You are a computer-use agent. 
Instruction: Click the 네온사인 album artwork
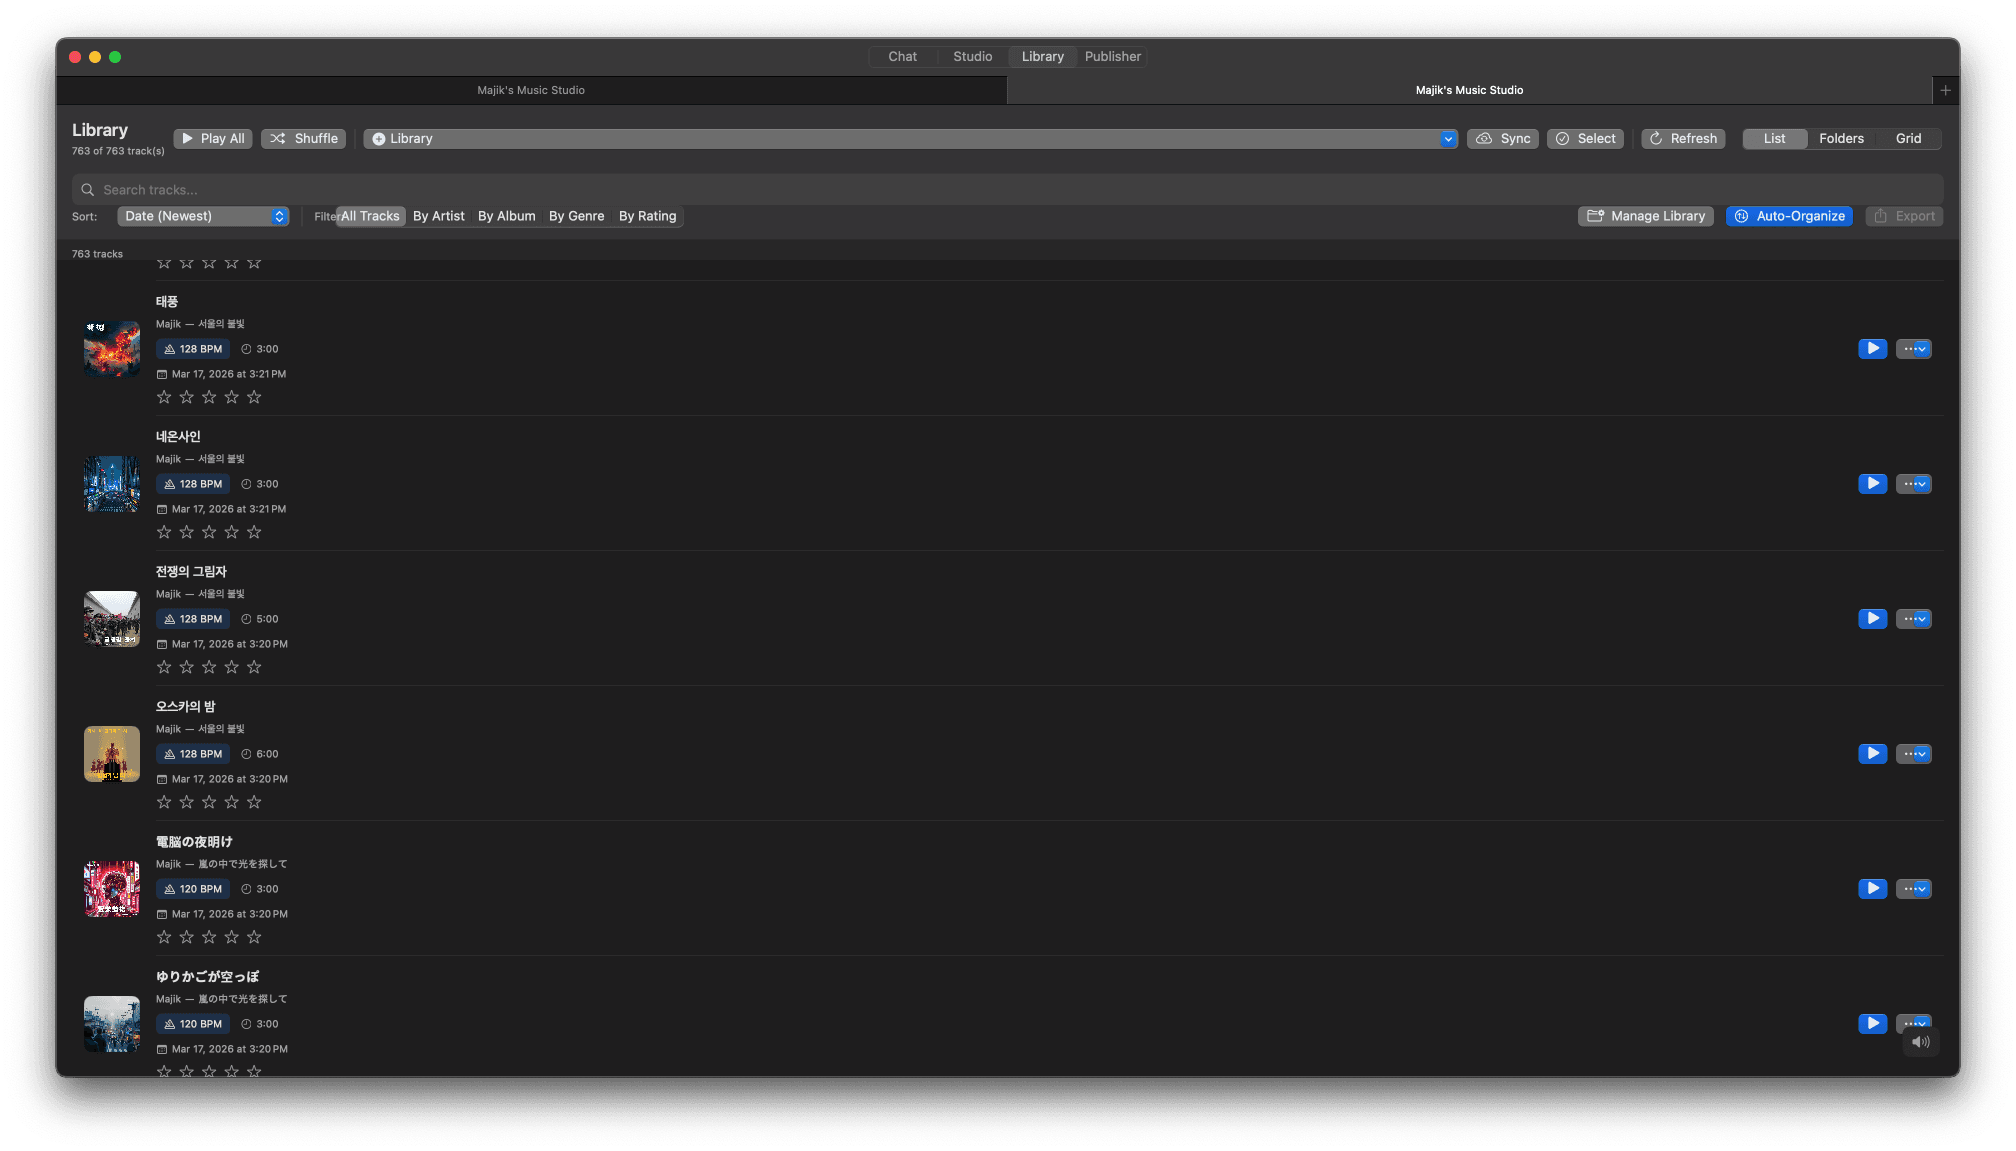(112, 484)
